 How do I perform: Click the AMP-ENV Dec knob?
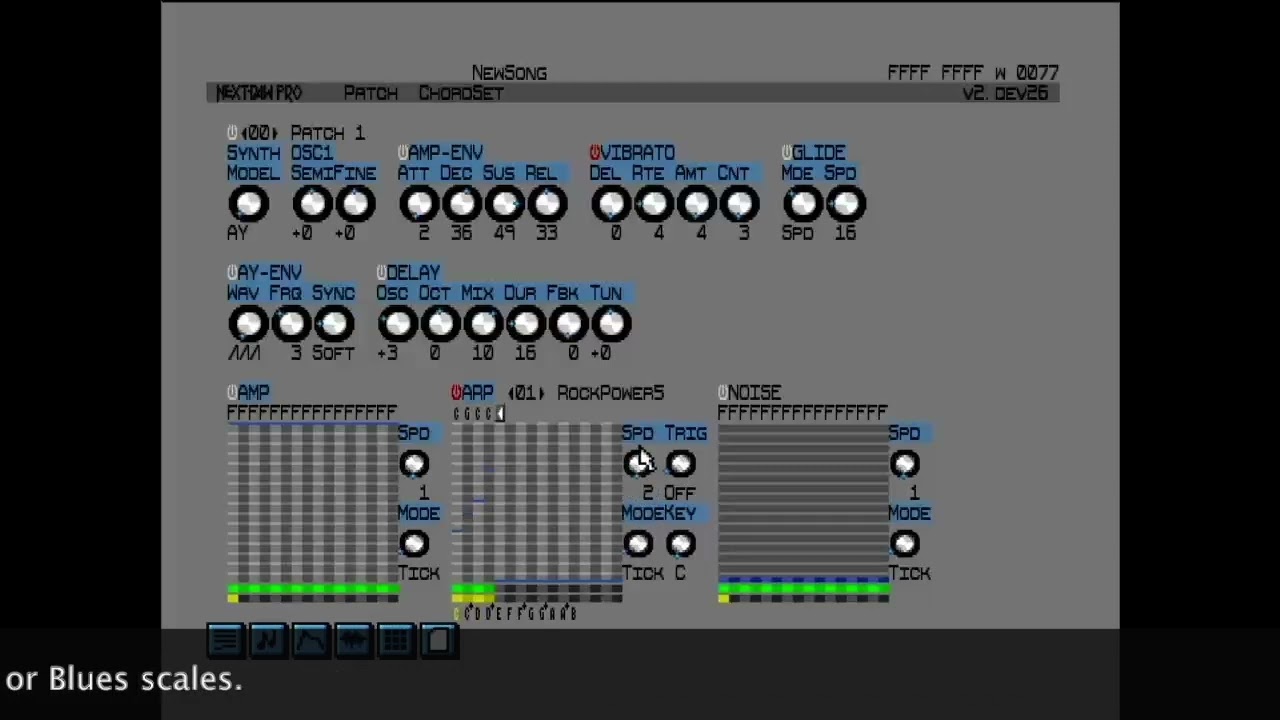point(462,204)
